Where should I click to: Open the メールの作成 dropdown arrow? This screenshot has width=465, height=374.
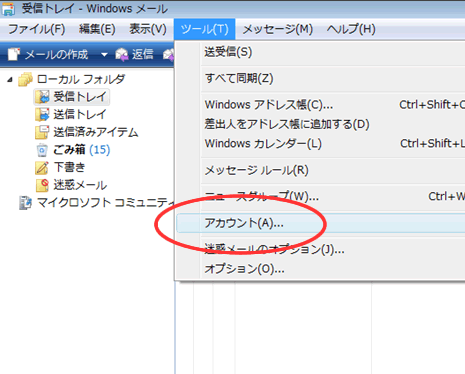click(104, 55)
